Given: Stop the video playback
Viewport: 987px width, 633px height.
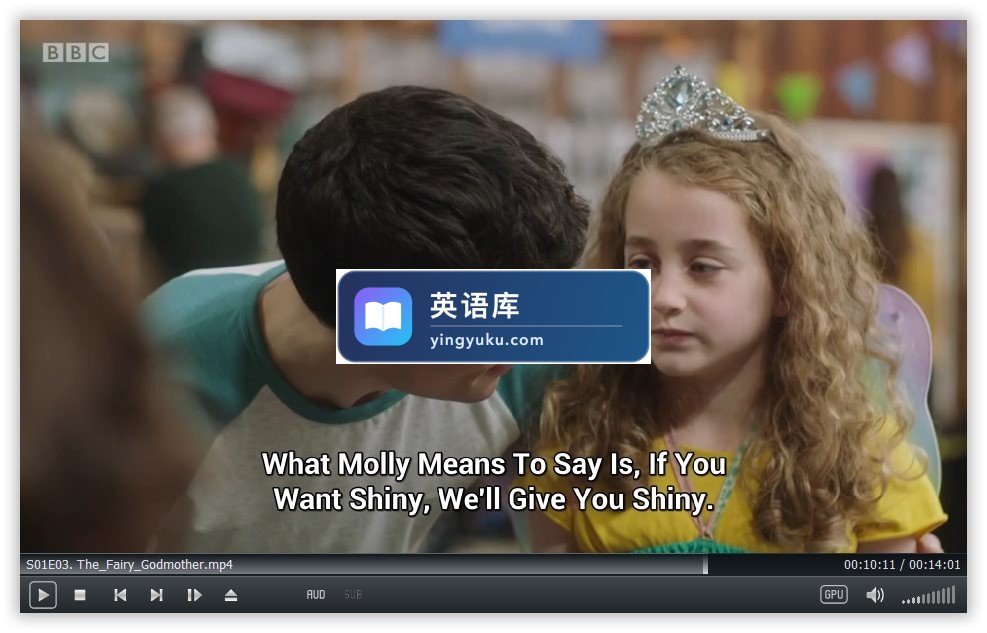Looking at the screenshot, I should coord(80,595).
